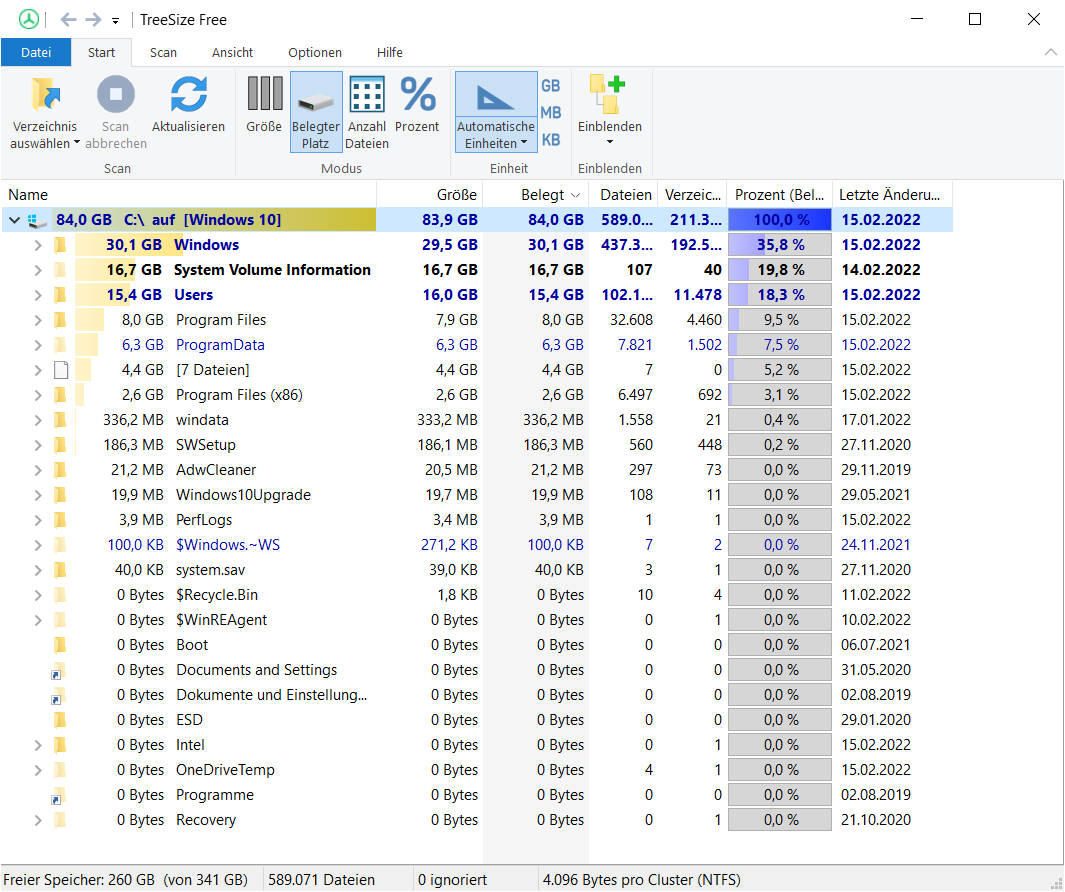
Task: Open the Verzeichnis auswählen folder icon
Action: tap(45, 94)
